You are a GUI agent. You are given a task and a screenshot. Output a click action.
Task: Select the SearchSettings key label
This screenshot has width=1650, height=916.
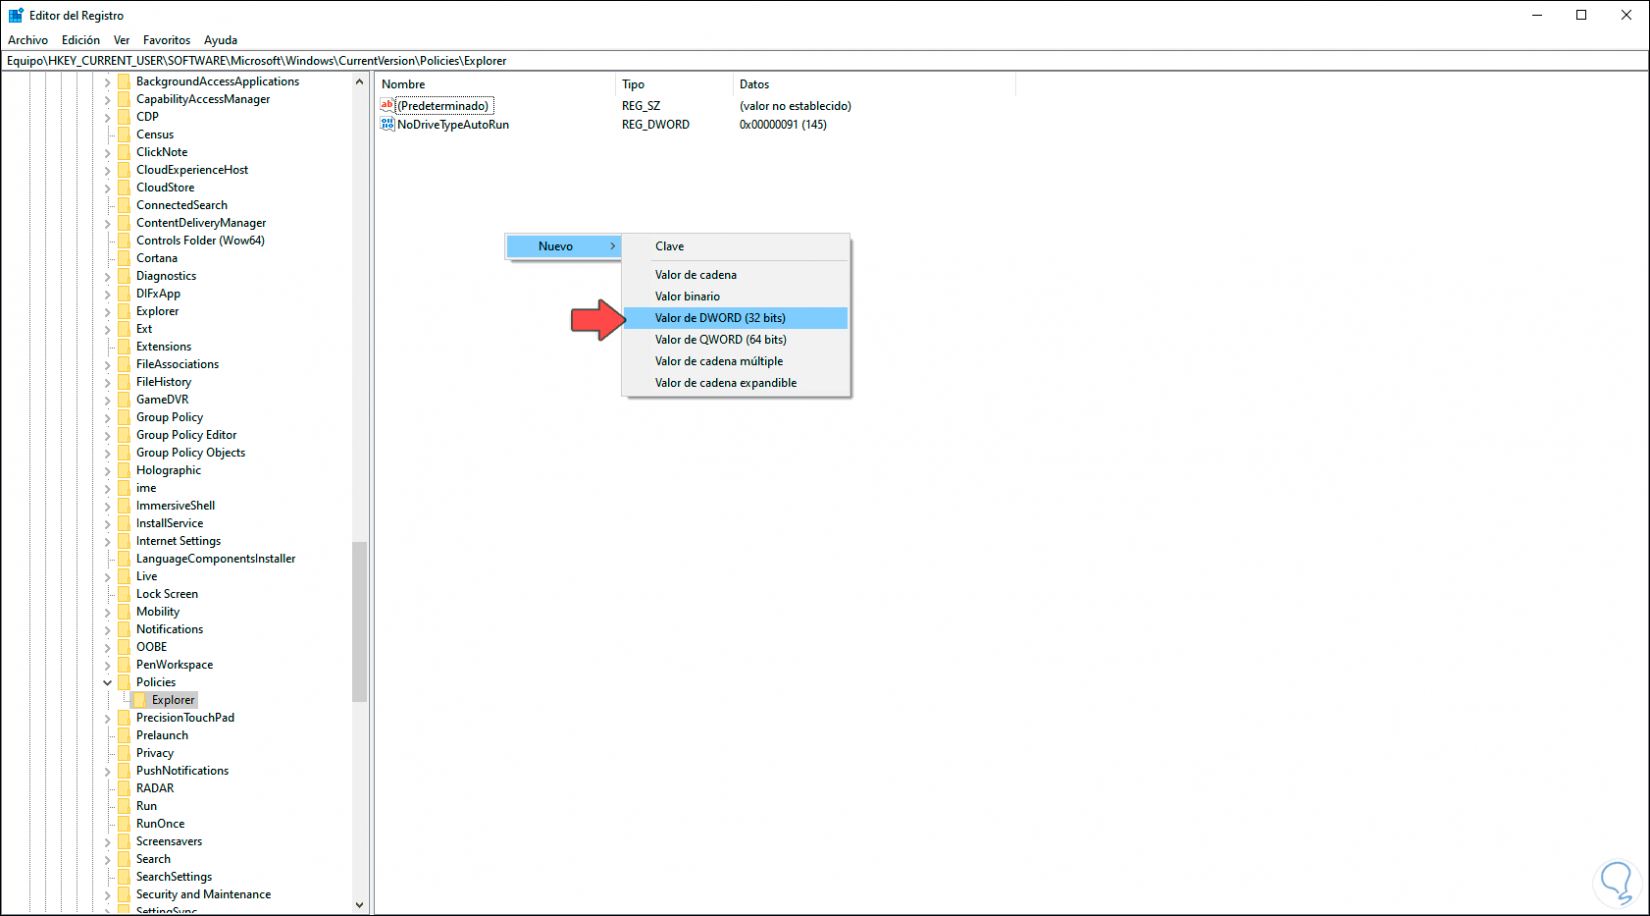174,876
